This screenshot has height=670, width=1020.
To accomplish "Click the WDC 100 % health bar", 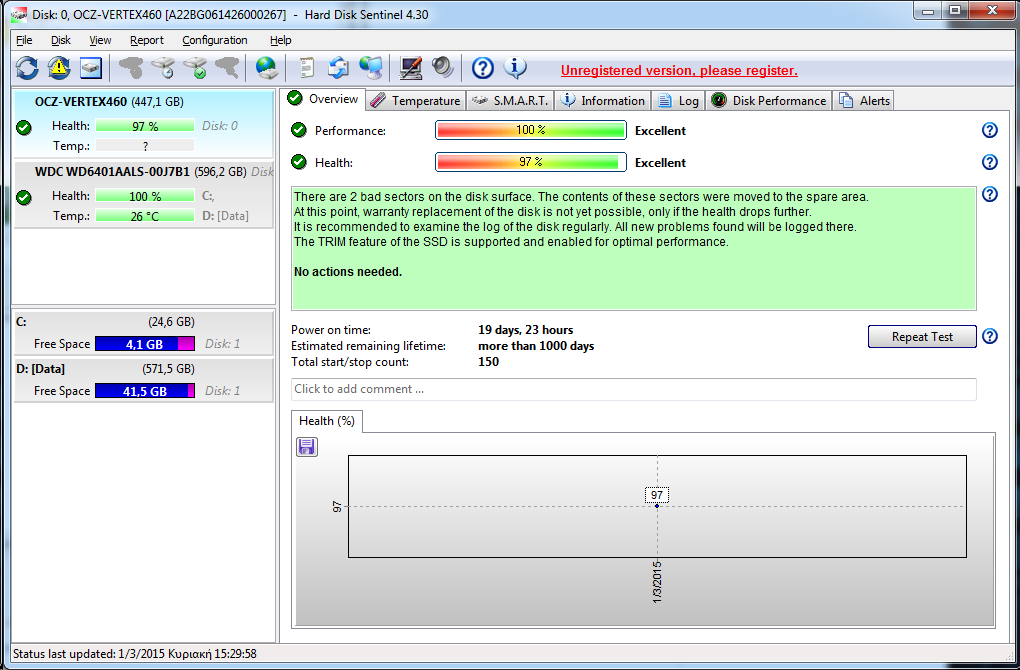I will pos(144,196).
